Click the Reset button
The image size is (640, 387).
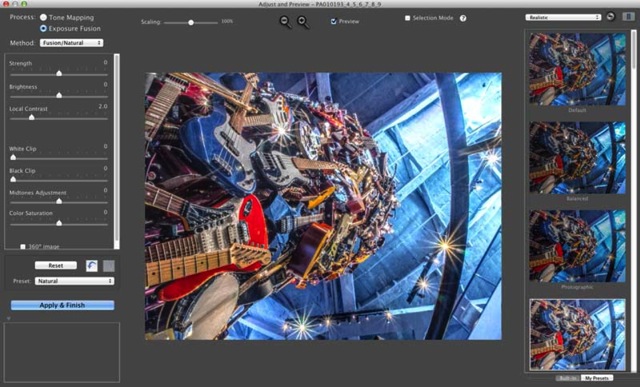(56, 265)
